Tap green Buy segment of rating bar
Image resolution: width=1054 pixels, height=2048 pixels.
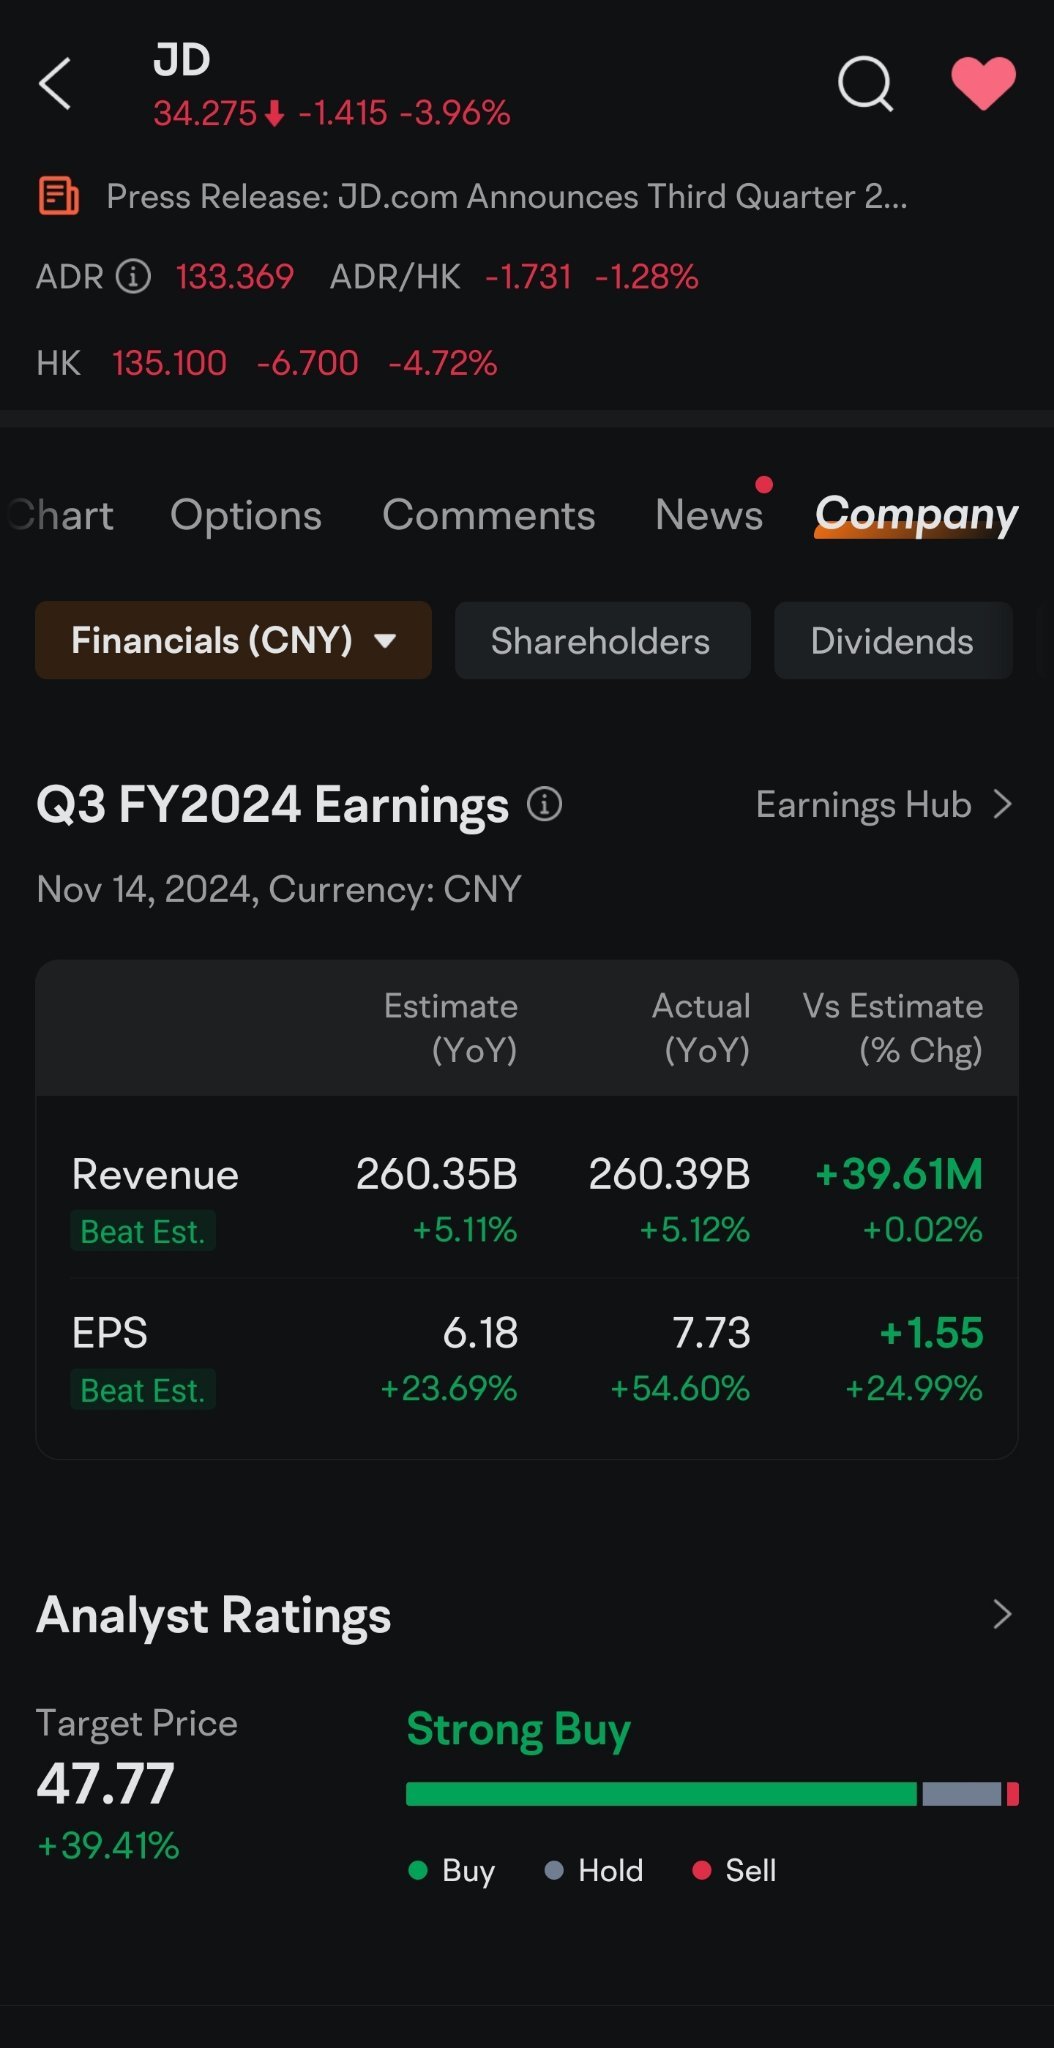(x=661, y=1794)
